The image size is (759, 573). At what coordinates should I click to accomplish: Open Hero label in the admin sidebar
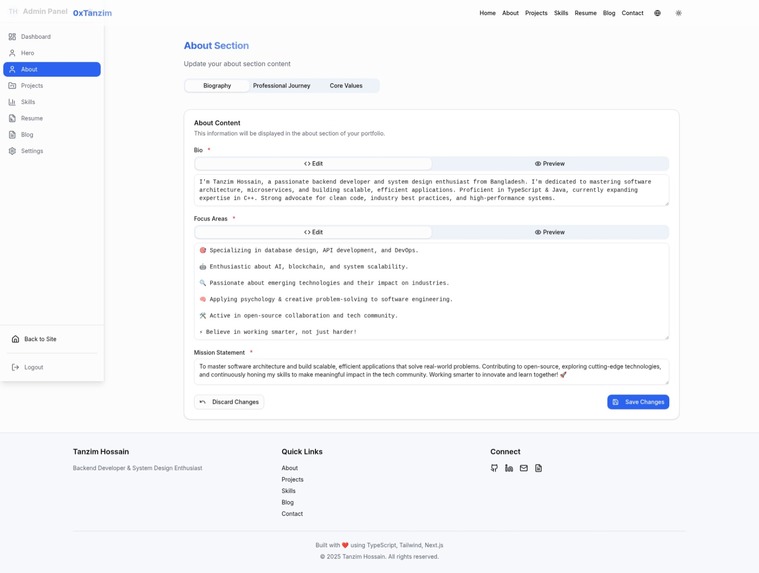[x=28, y=53]
